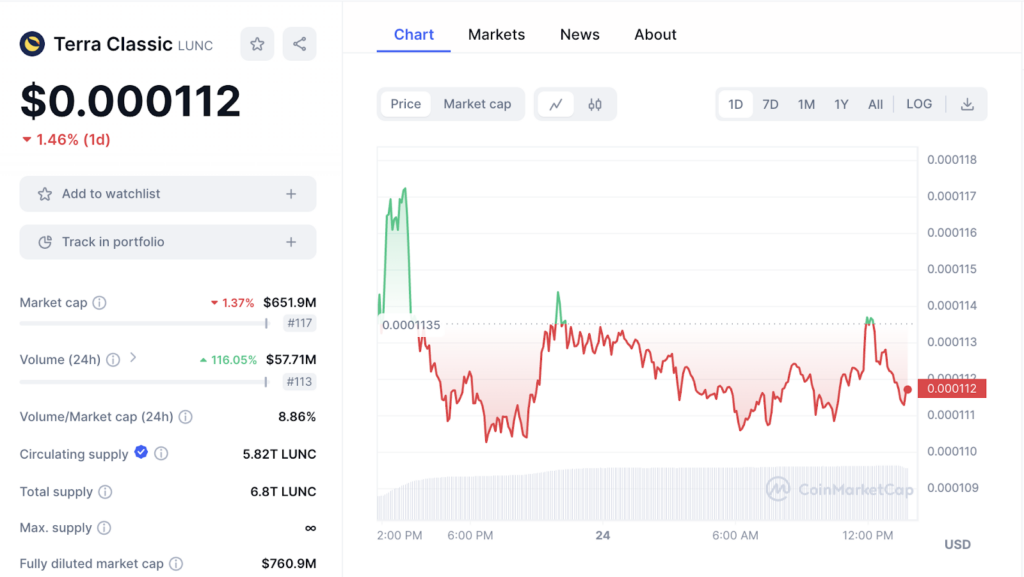The image size is (1024, 577).
Task: Click the Market cap info icon
Action: point(100,303)
